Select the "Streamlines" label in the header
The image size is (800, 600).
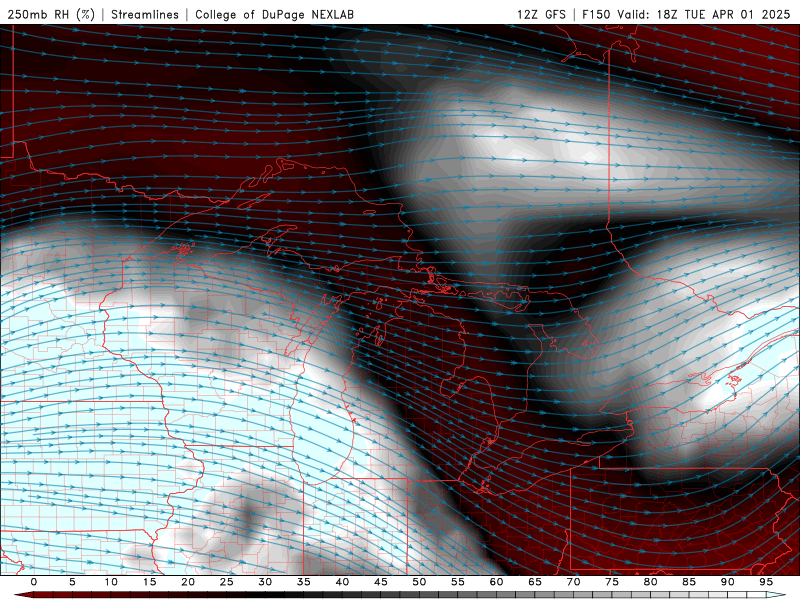pyautogui.click(x=145, y=14)
